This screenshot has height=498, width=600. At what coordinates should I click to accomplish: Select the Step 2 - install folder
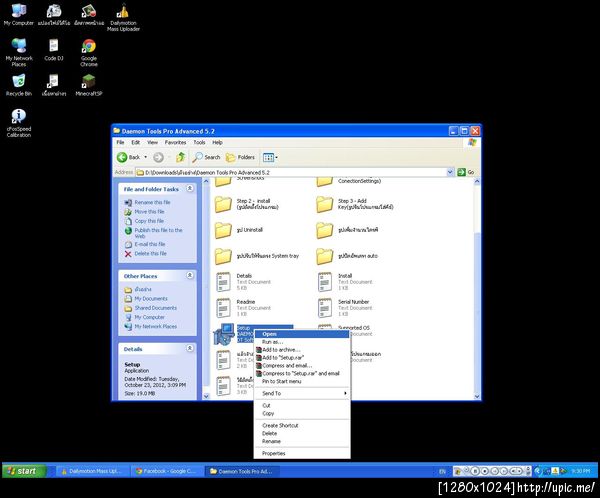(247, 204)
